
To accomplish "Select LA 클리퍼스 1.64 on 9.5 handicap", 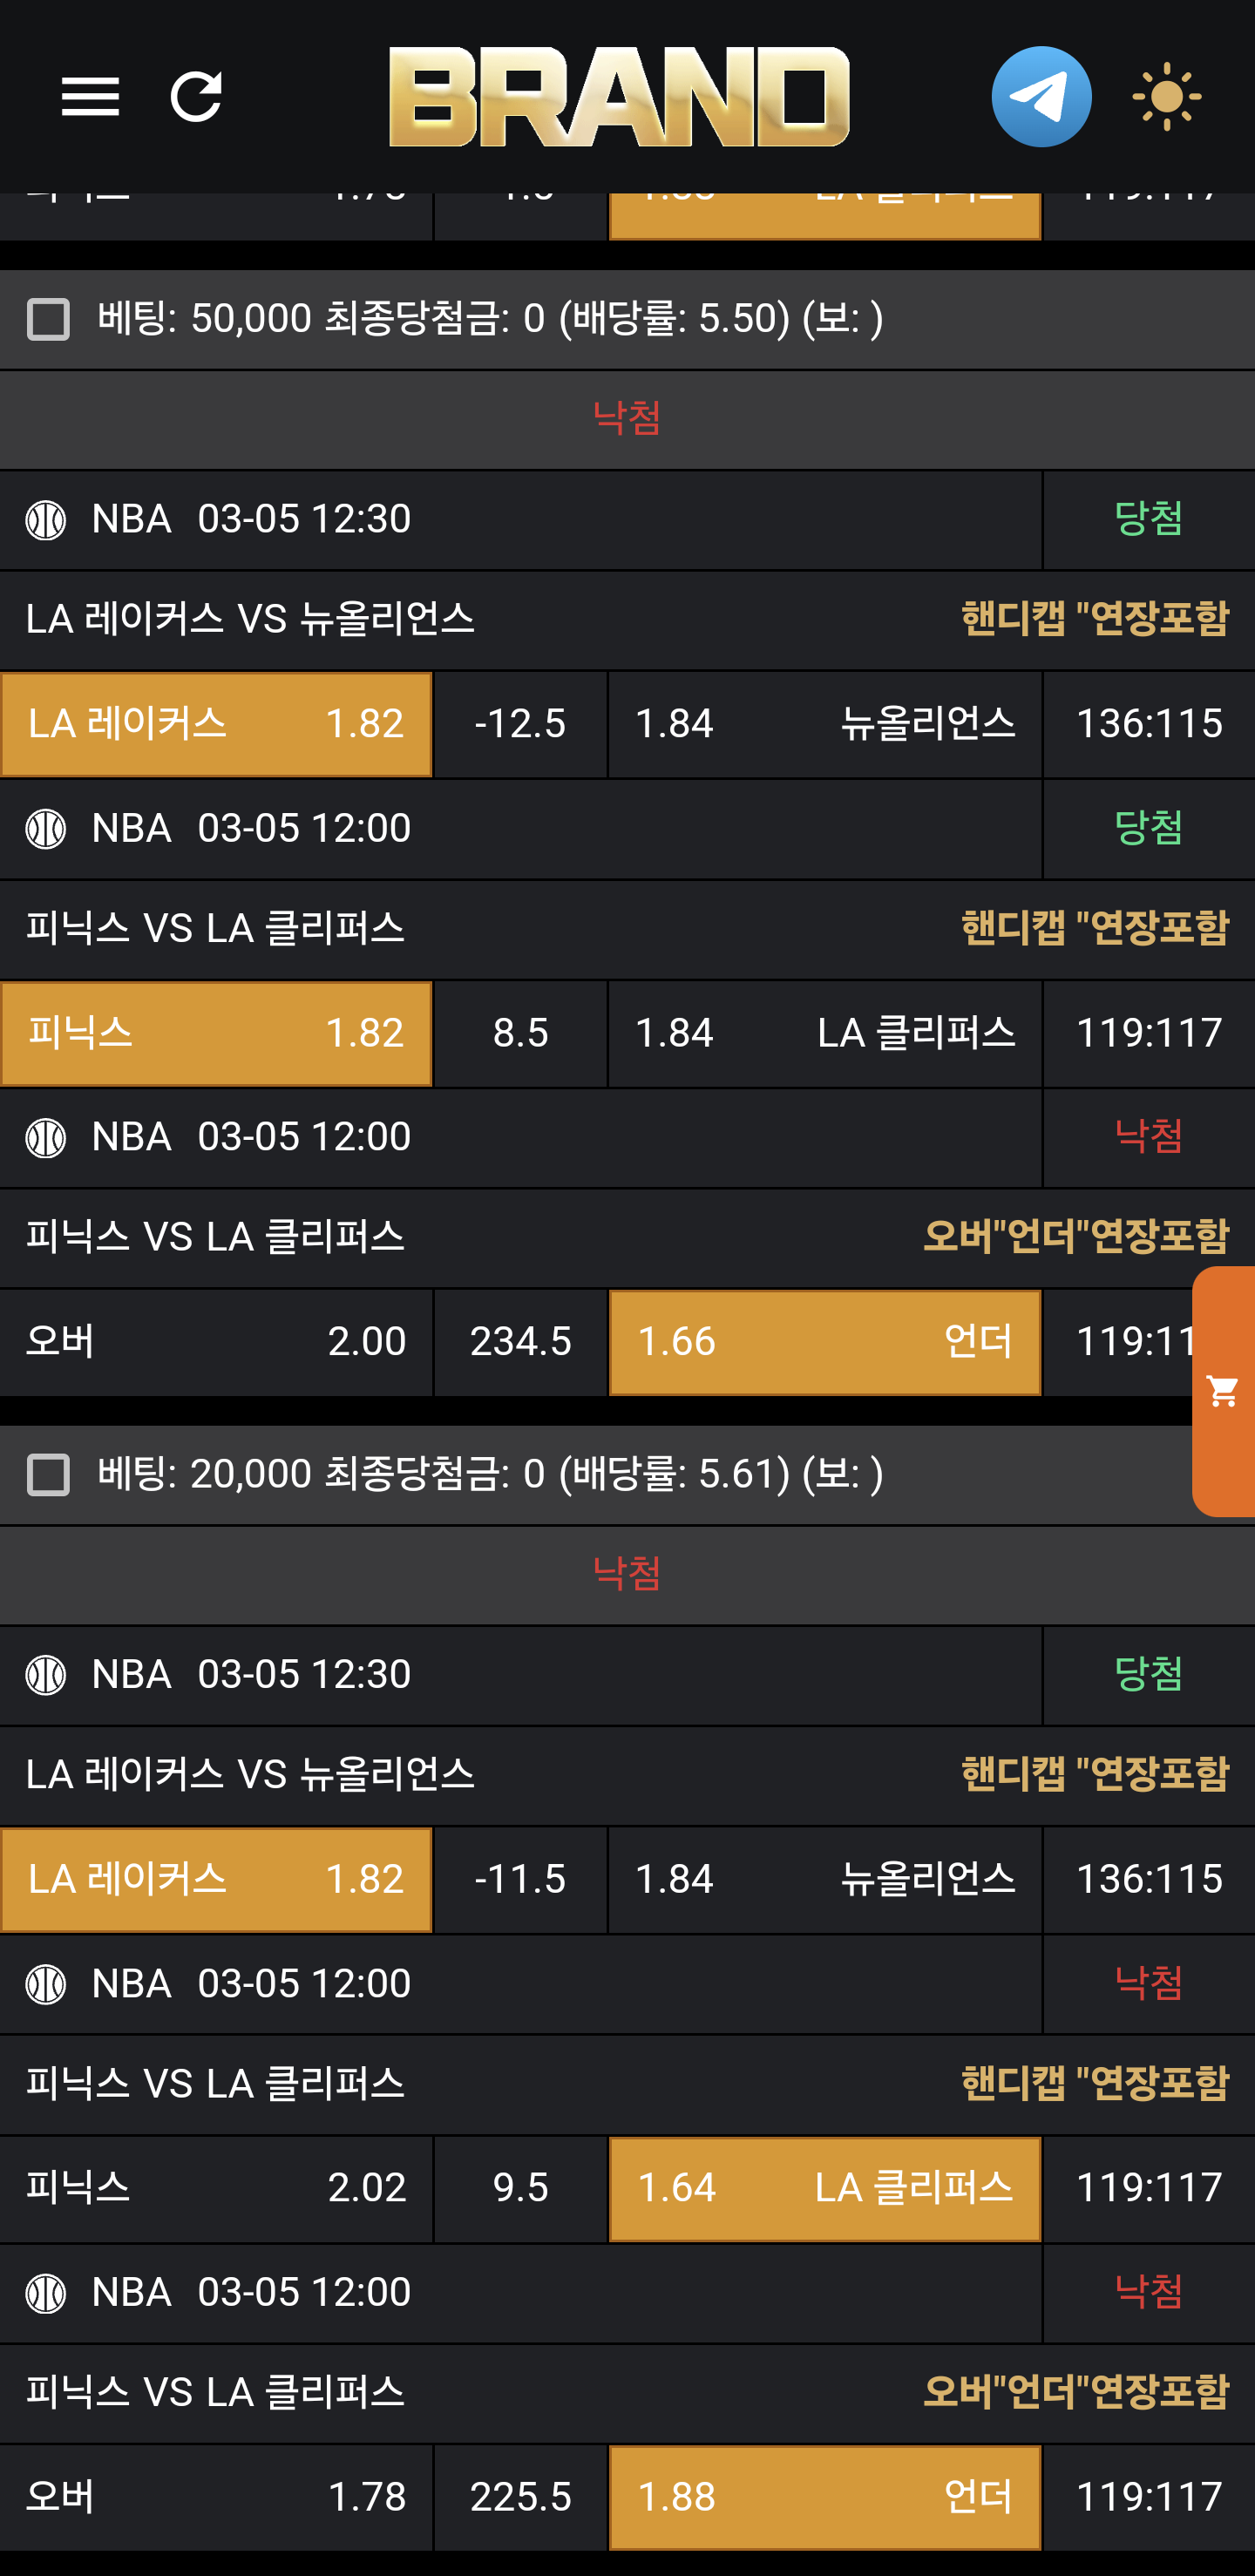I will (x=825, y=2188).
